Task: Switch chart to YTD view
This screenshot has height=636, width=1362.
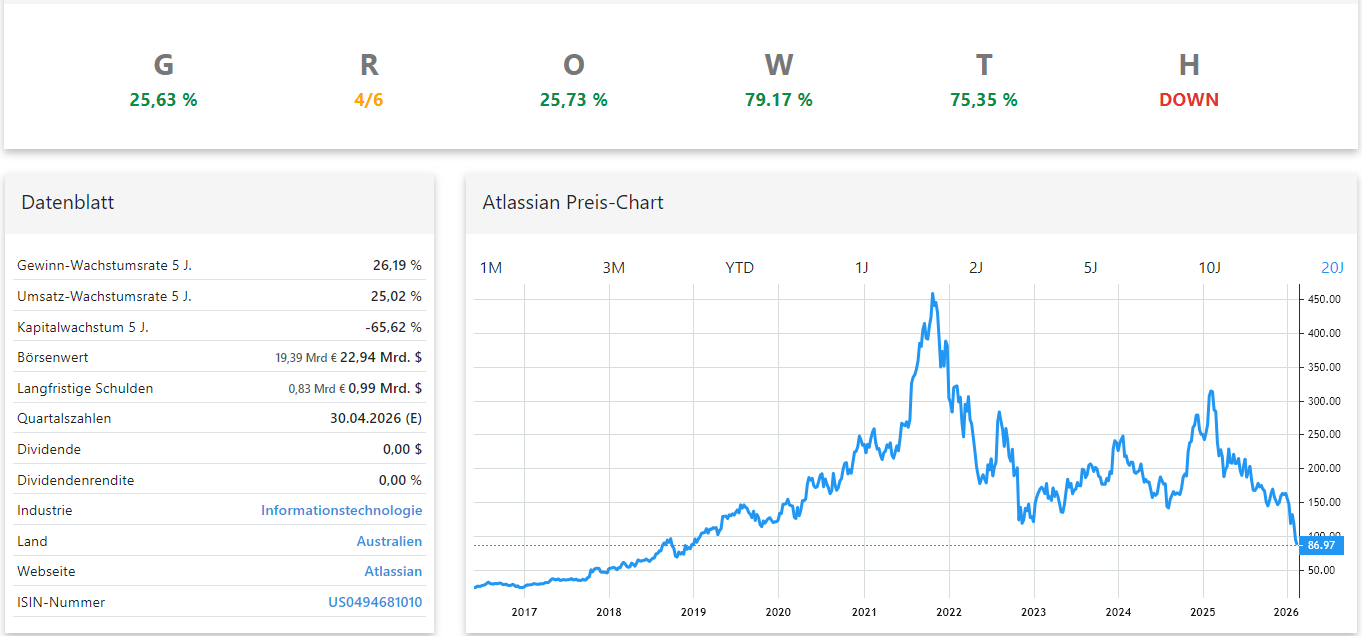Action: point(738,267)
